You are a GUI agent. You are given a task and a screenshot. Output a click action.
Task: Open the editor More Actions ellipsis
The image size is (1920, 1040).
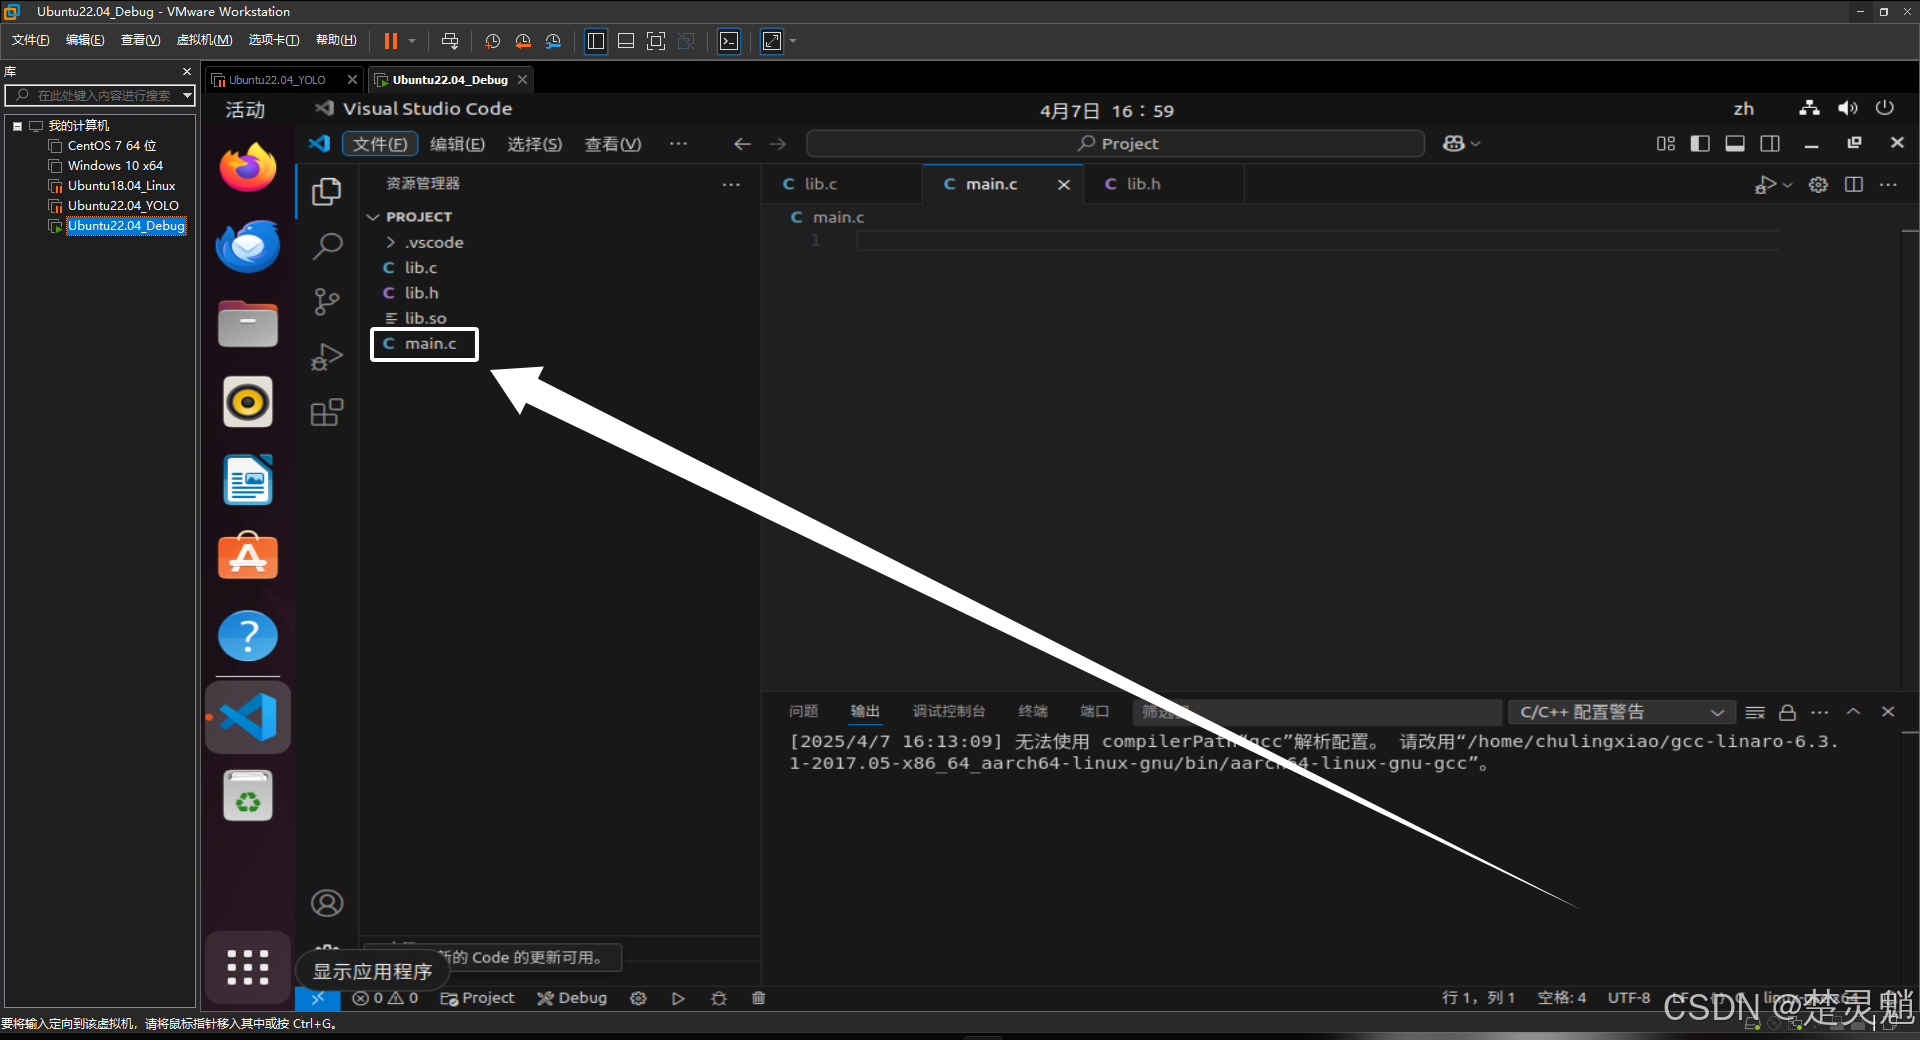(x=1888, y=184)
